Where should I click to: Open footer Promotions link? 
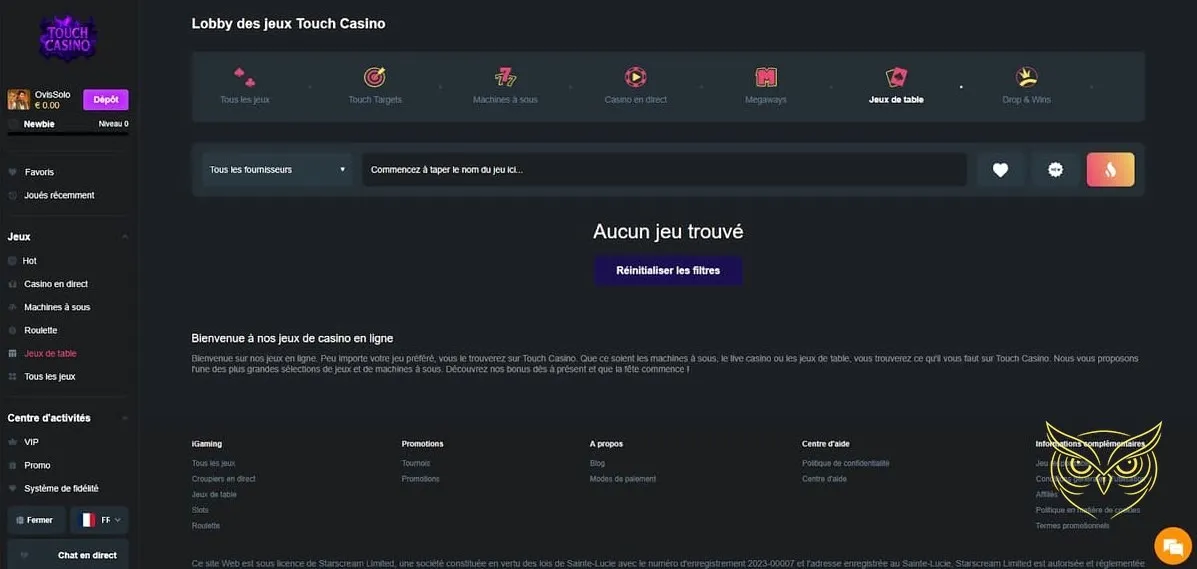click(421, 479)
